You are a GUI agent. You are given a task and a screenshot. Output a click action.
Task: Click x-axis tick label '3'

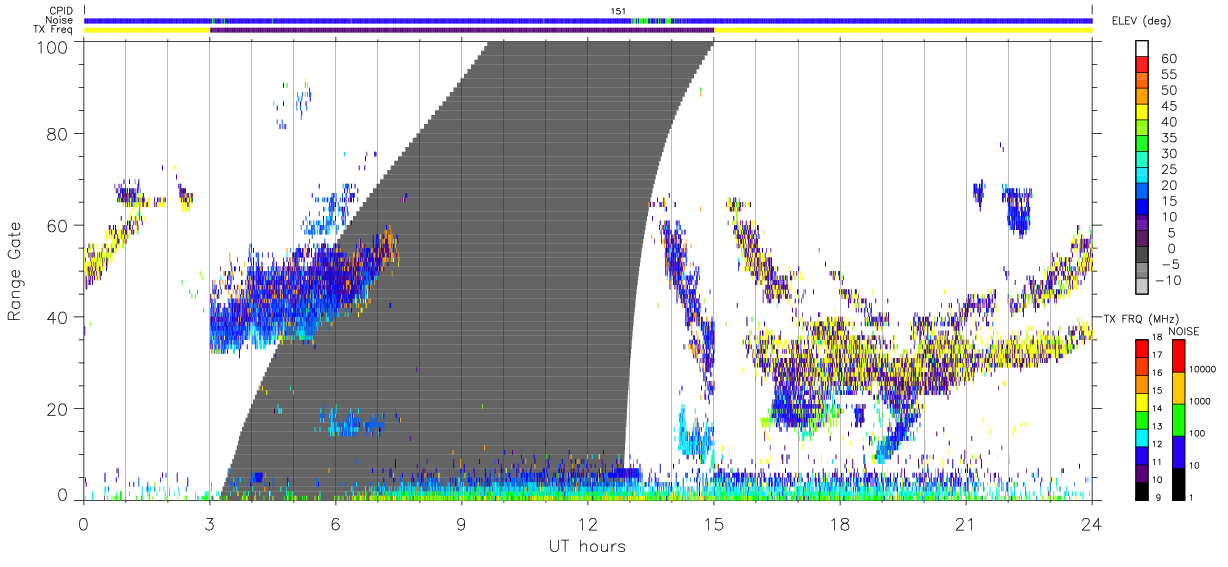coord(210,524)
